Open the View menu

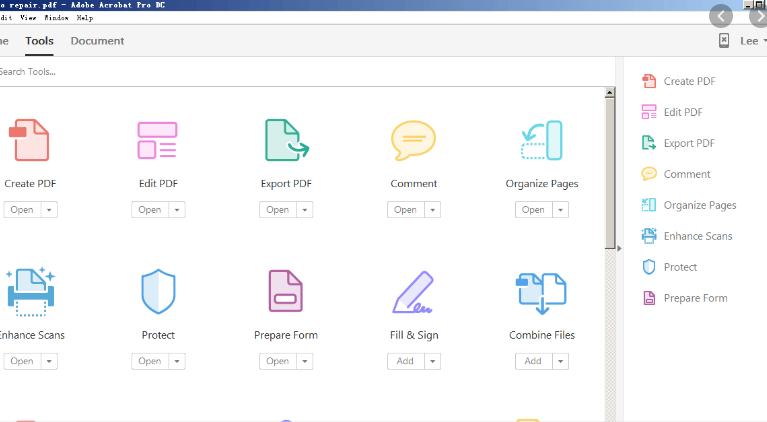tap(28, 18)
